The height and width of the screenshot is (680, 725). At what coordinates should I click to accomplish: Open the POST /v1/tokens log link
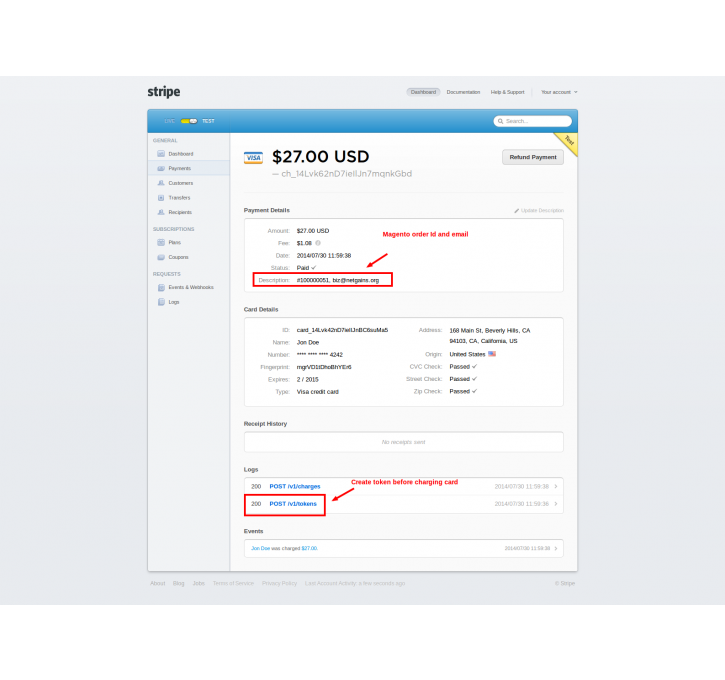point(293,504)
